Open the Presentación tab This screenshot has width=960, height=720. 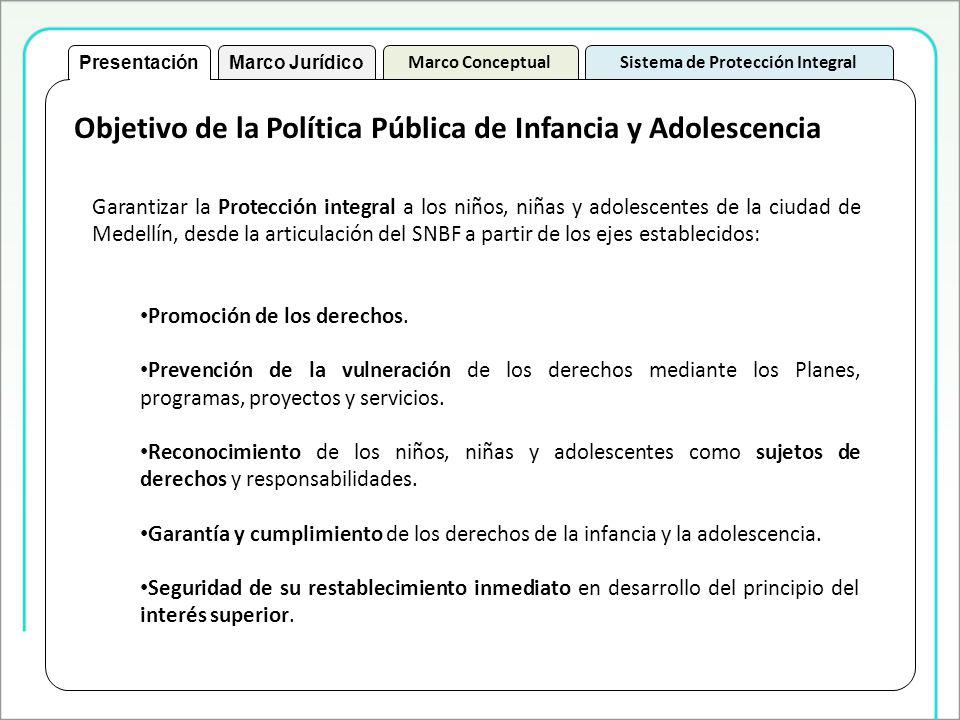tap(139, 62)
